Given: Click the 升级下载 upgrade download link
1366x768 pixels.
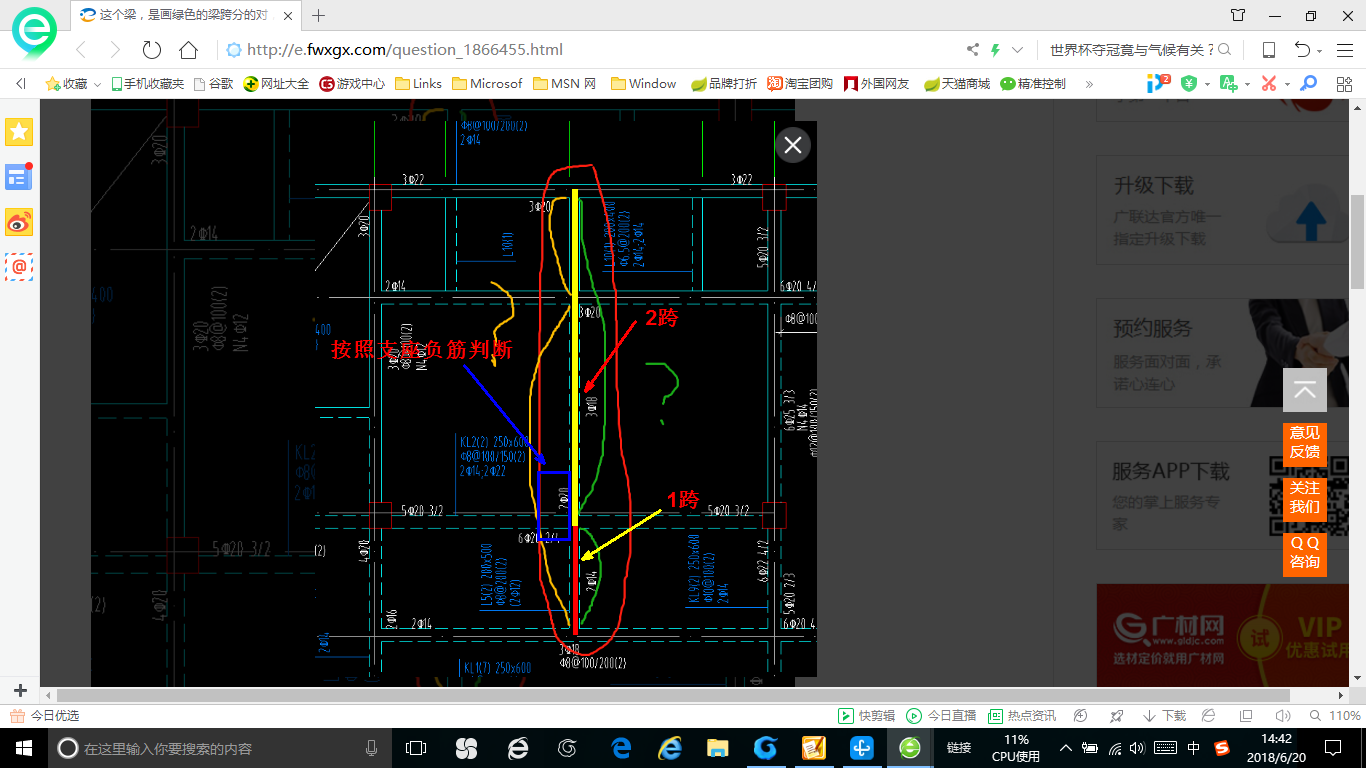Looking at the screenshot, I should [1154, 186].
